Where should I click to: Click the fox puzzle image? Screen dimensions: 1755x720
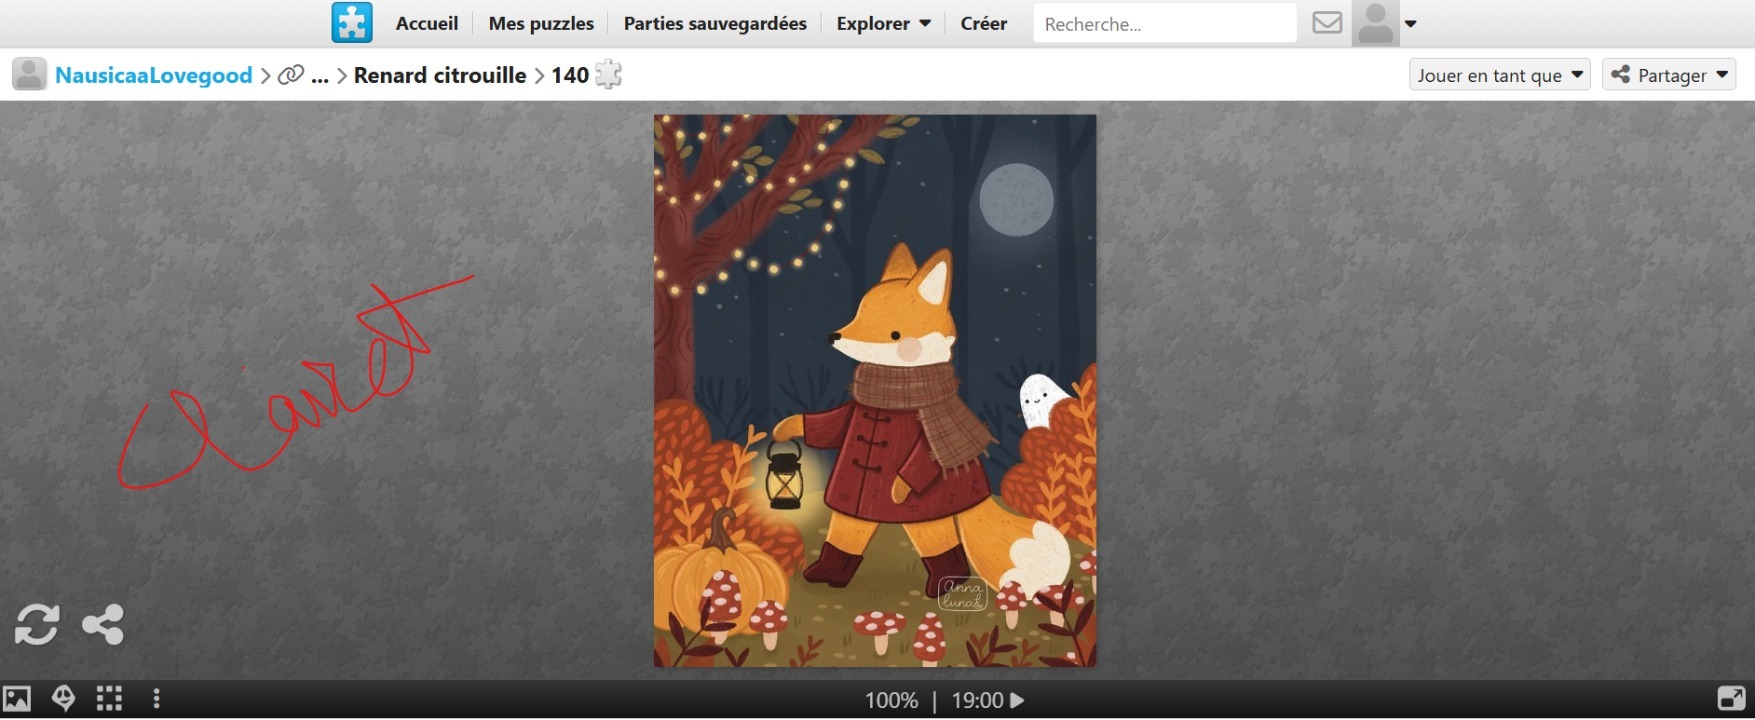pos(875,390)
